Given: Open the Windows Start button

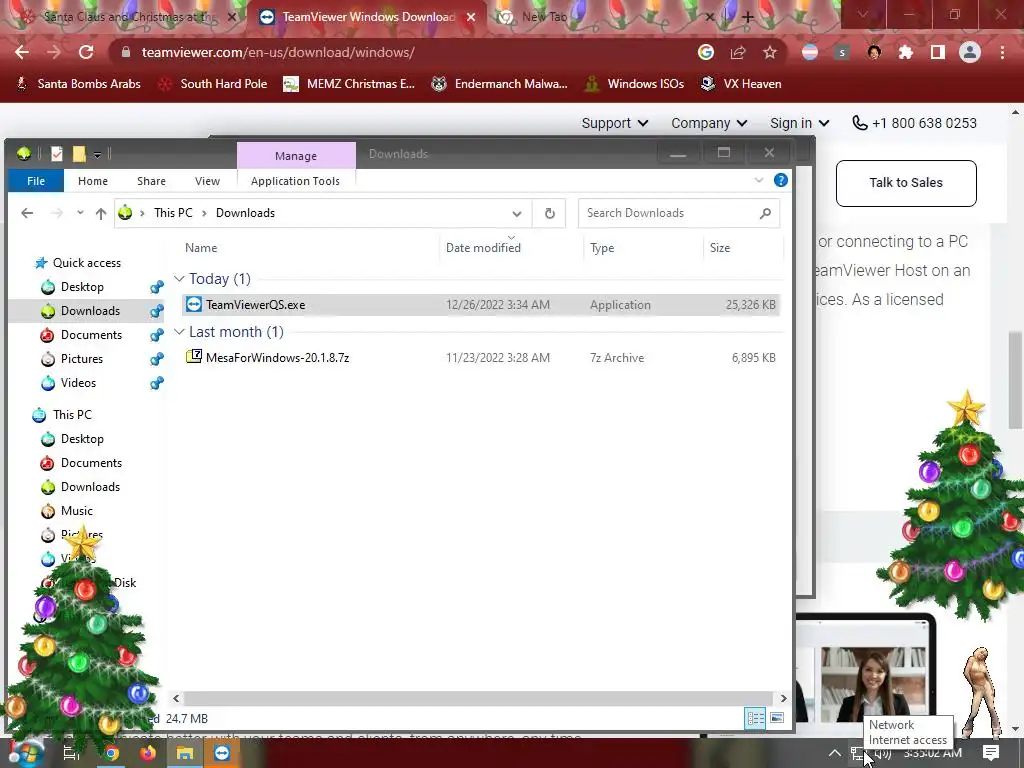Looking at the screenshot, I should click(x=26, y=753).
